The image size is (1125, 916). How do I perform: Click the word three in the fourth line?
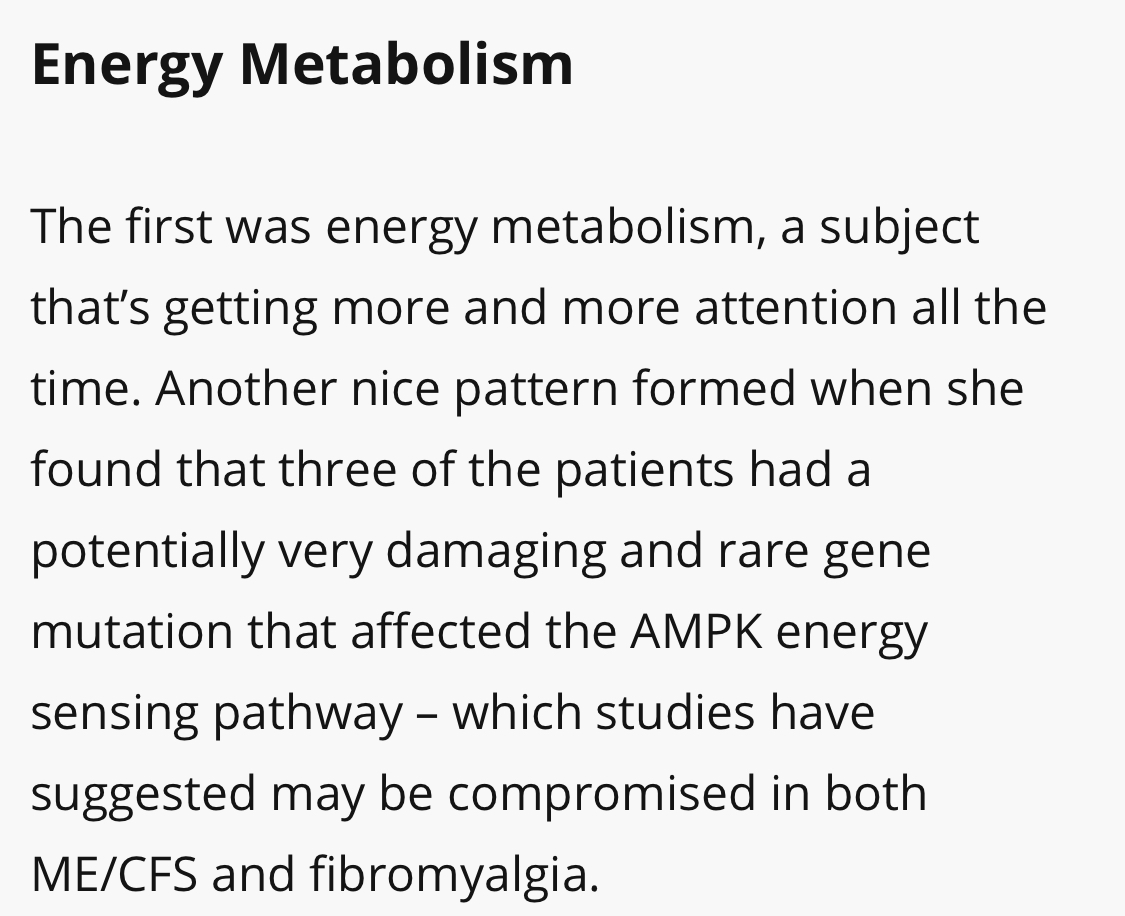[337, 469]
